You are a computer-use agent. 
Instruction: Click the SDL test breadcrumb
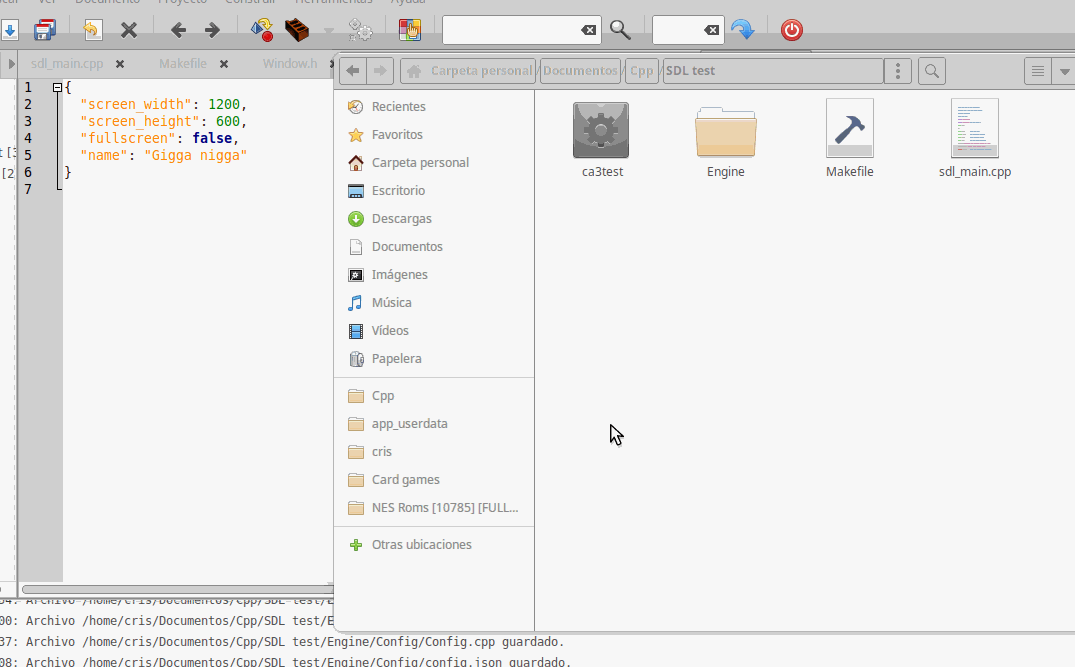773,71
